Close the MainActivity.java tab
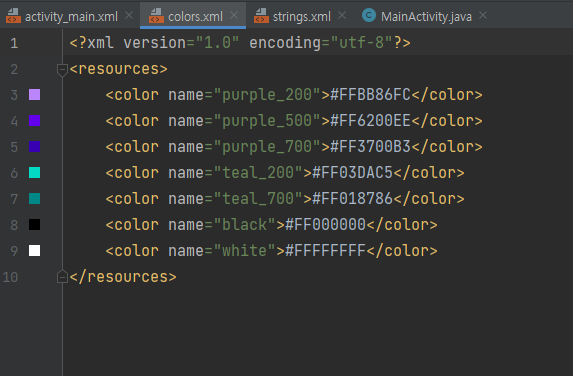 (483, 16)
